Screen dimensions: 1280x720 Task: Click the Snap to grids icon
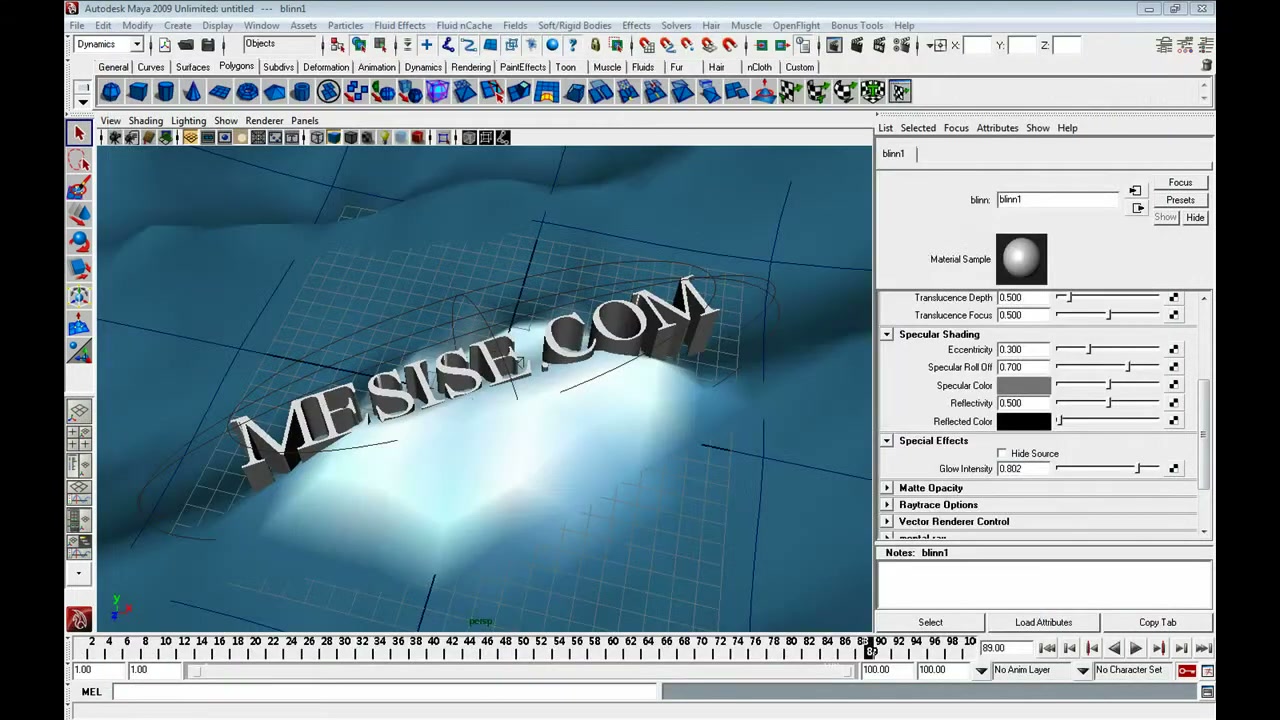click(x=646, y=45)
